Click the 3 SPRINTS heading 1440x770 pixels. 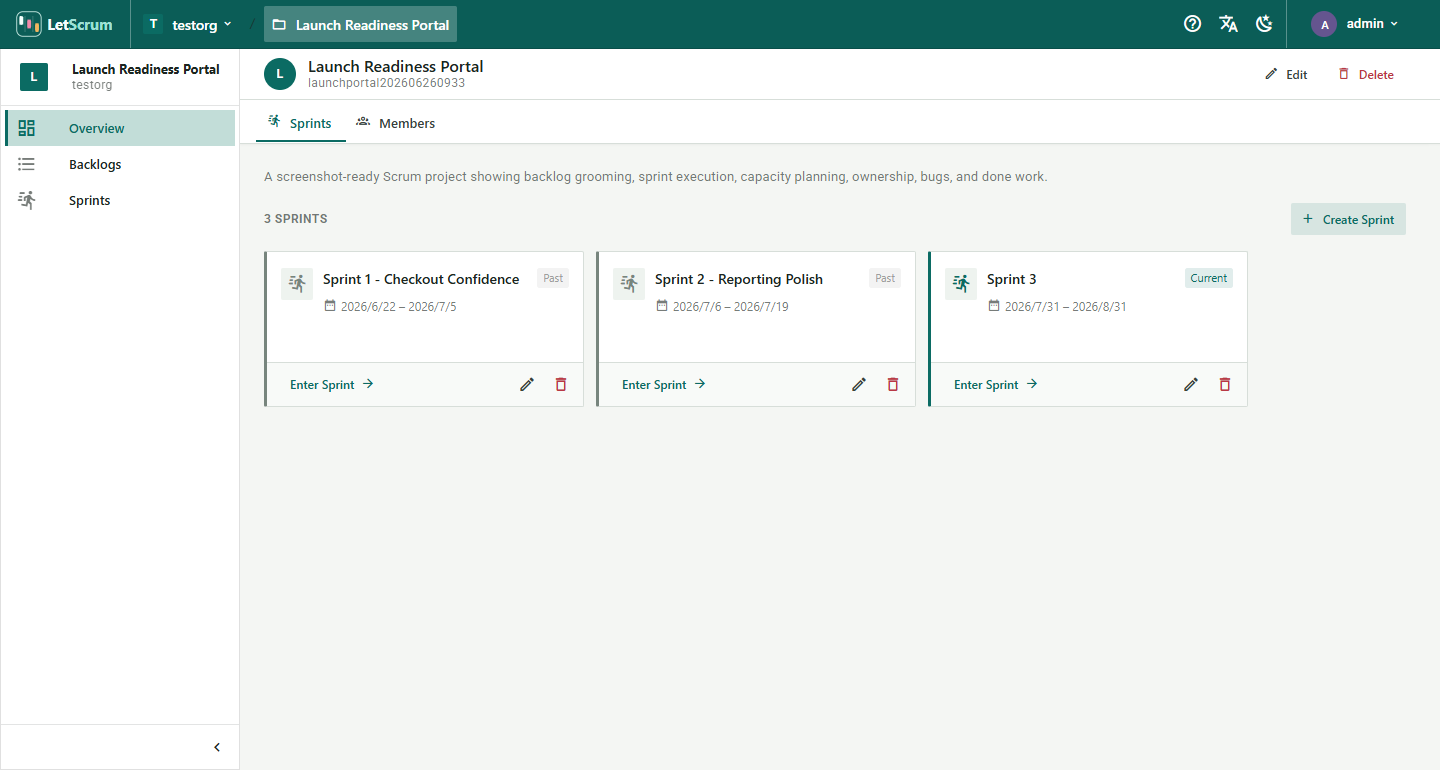(x=296, y=218)
